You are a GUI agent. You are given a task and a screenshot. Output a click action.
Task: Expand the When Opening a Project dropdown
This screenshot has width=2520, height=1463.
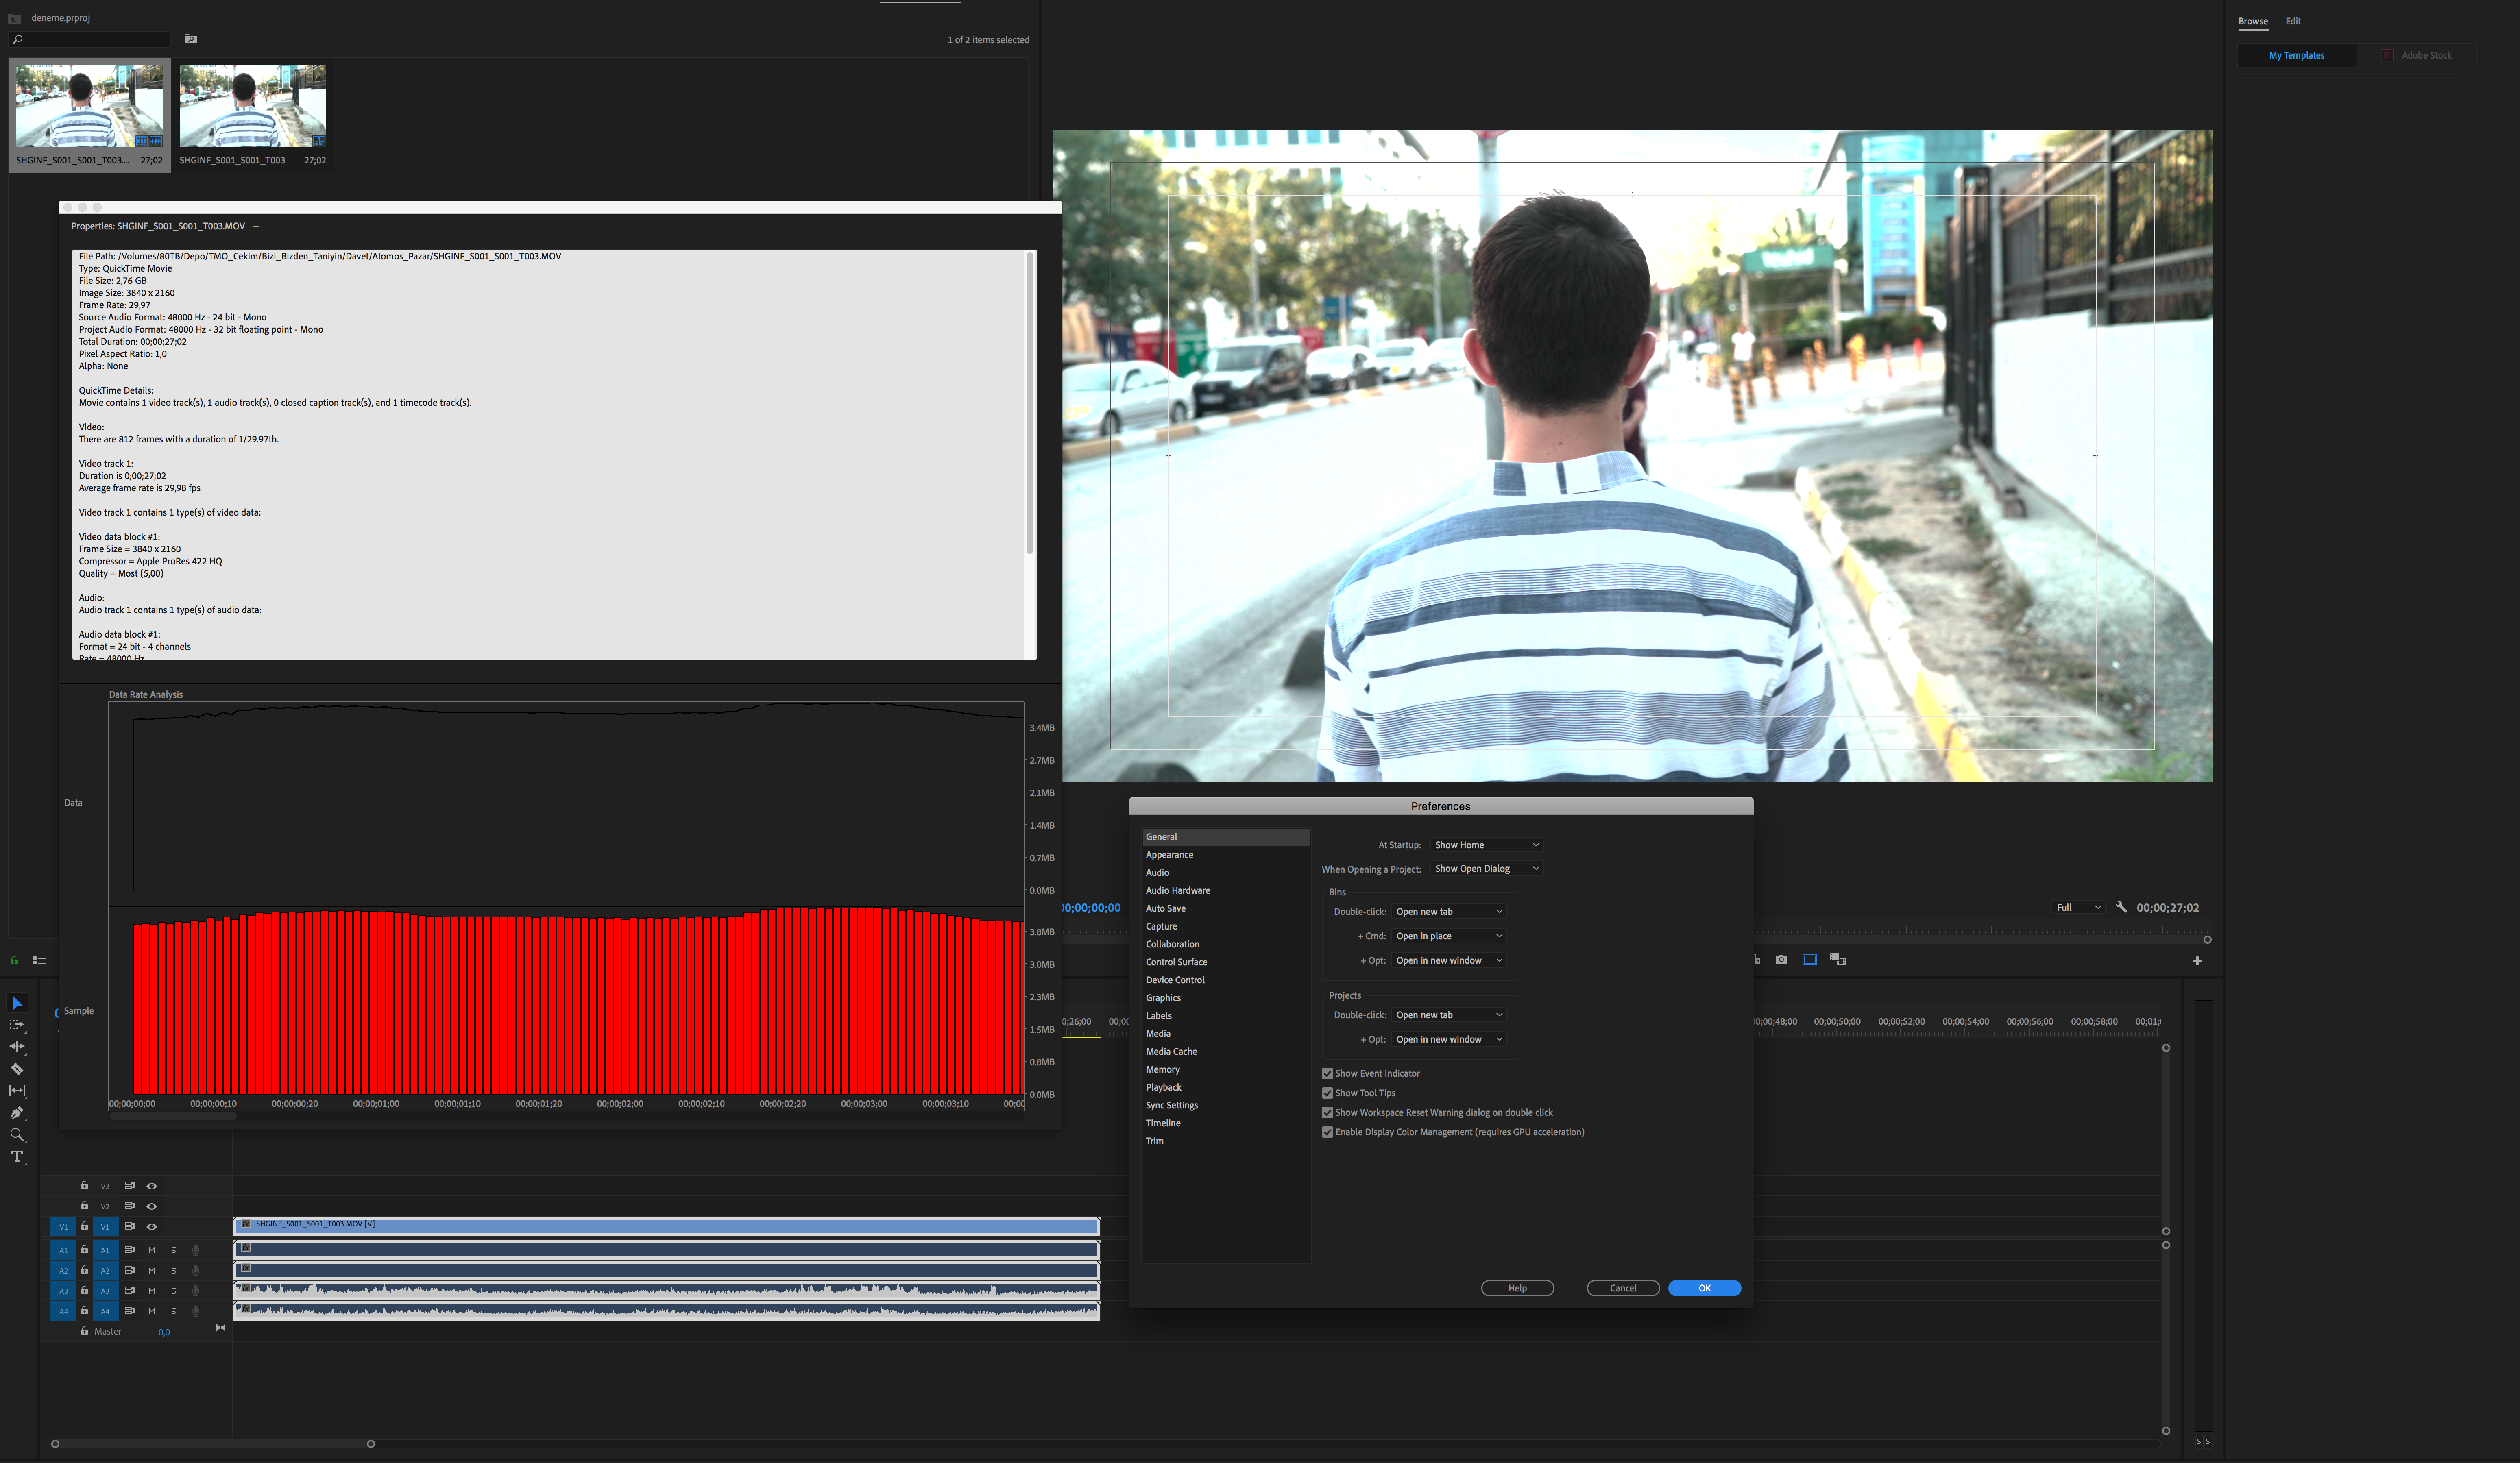tap(1486, 869)
